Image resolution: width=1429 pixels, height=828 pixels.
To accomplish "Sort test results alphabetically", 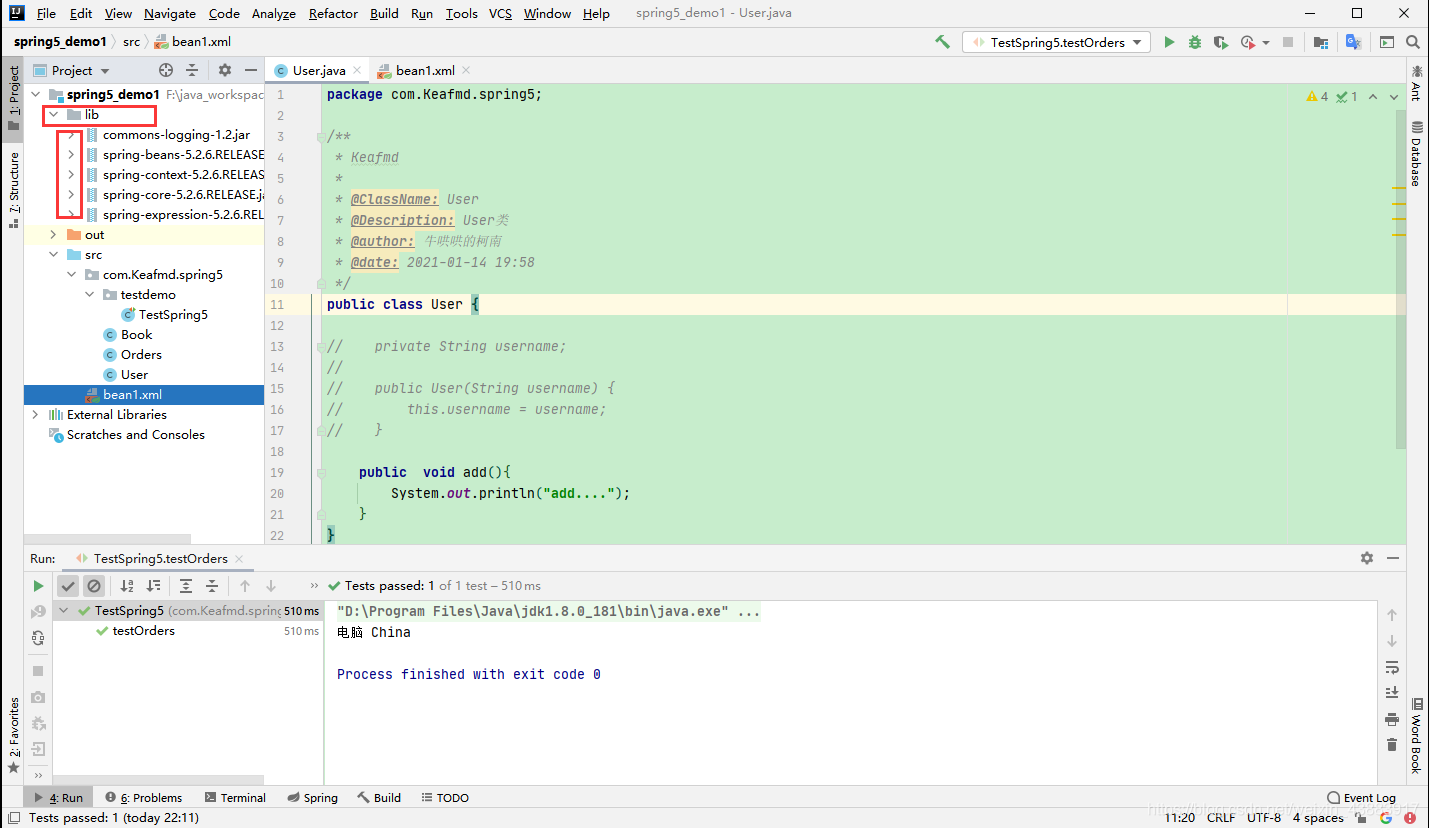I will coord(127,586).
